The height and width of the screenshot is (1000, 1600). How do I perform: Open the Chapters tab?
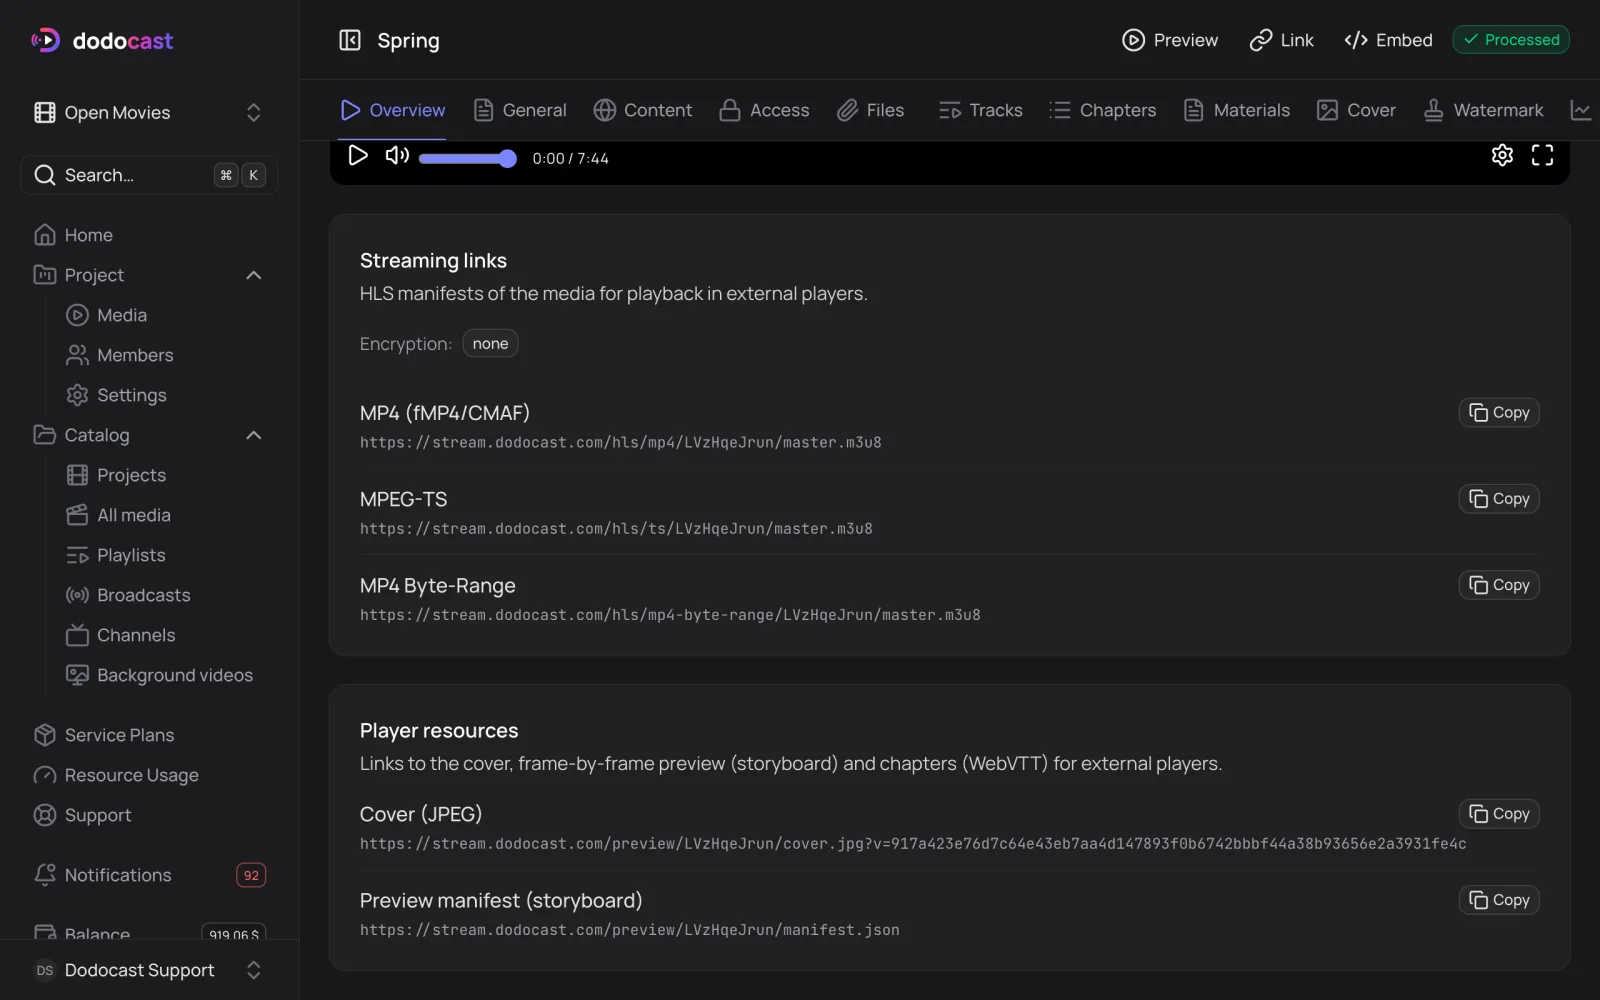[x=1103, y=110]
